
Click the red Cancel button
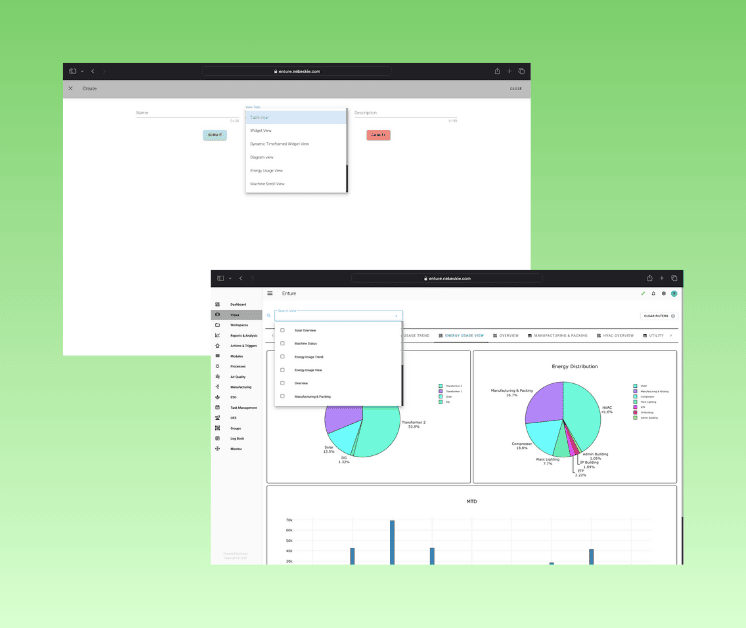point(378,135)
